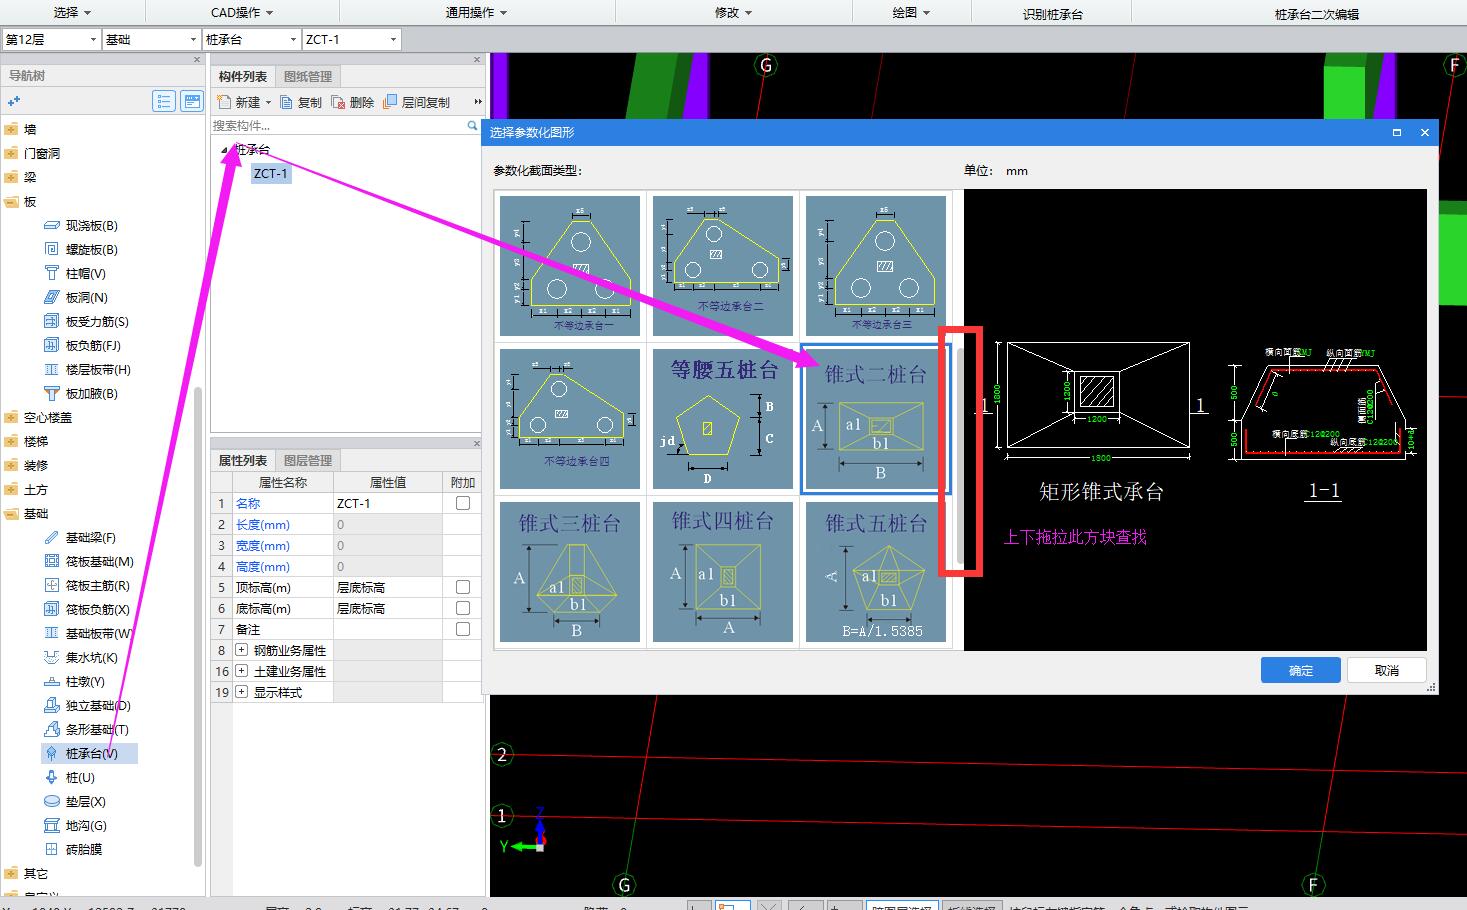
Task: Select the 垫层(X) cushion layer item
Action: click(85, 802)
